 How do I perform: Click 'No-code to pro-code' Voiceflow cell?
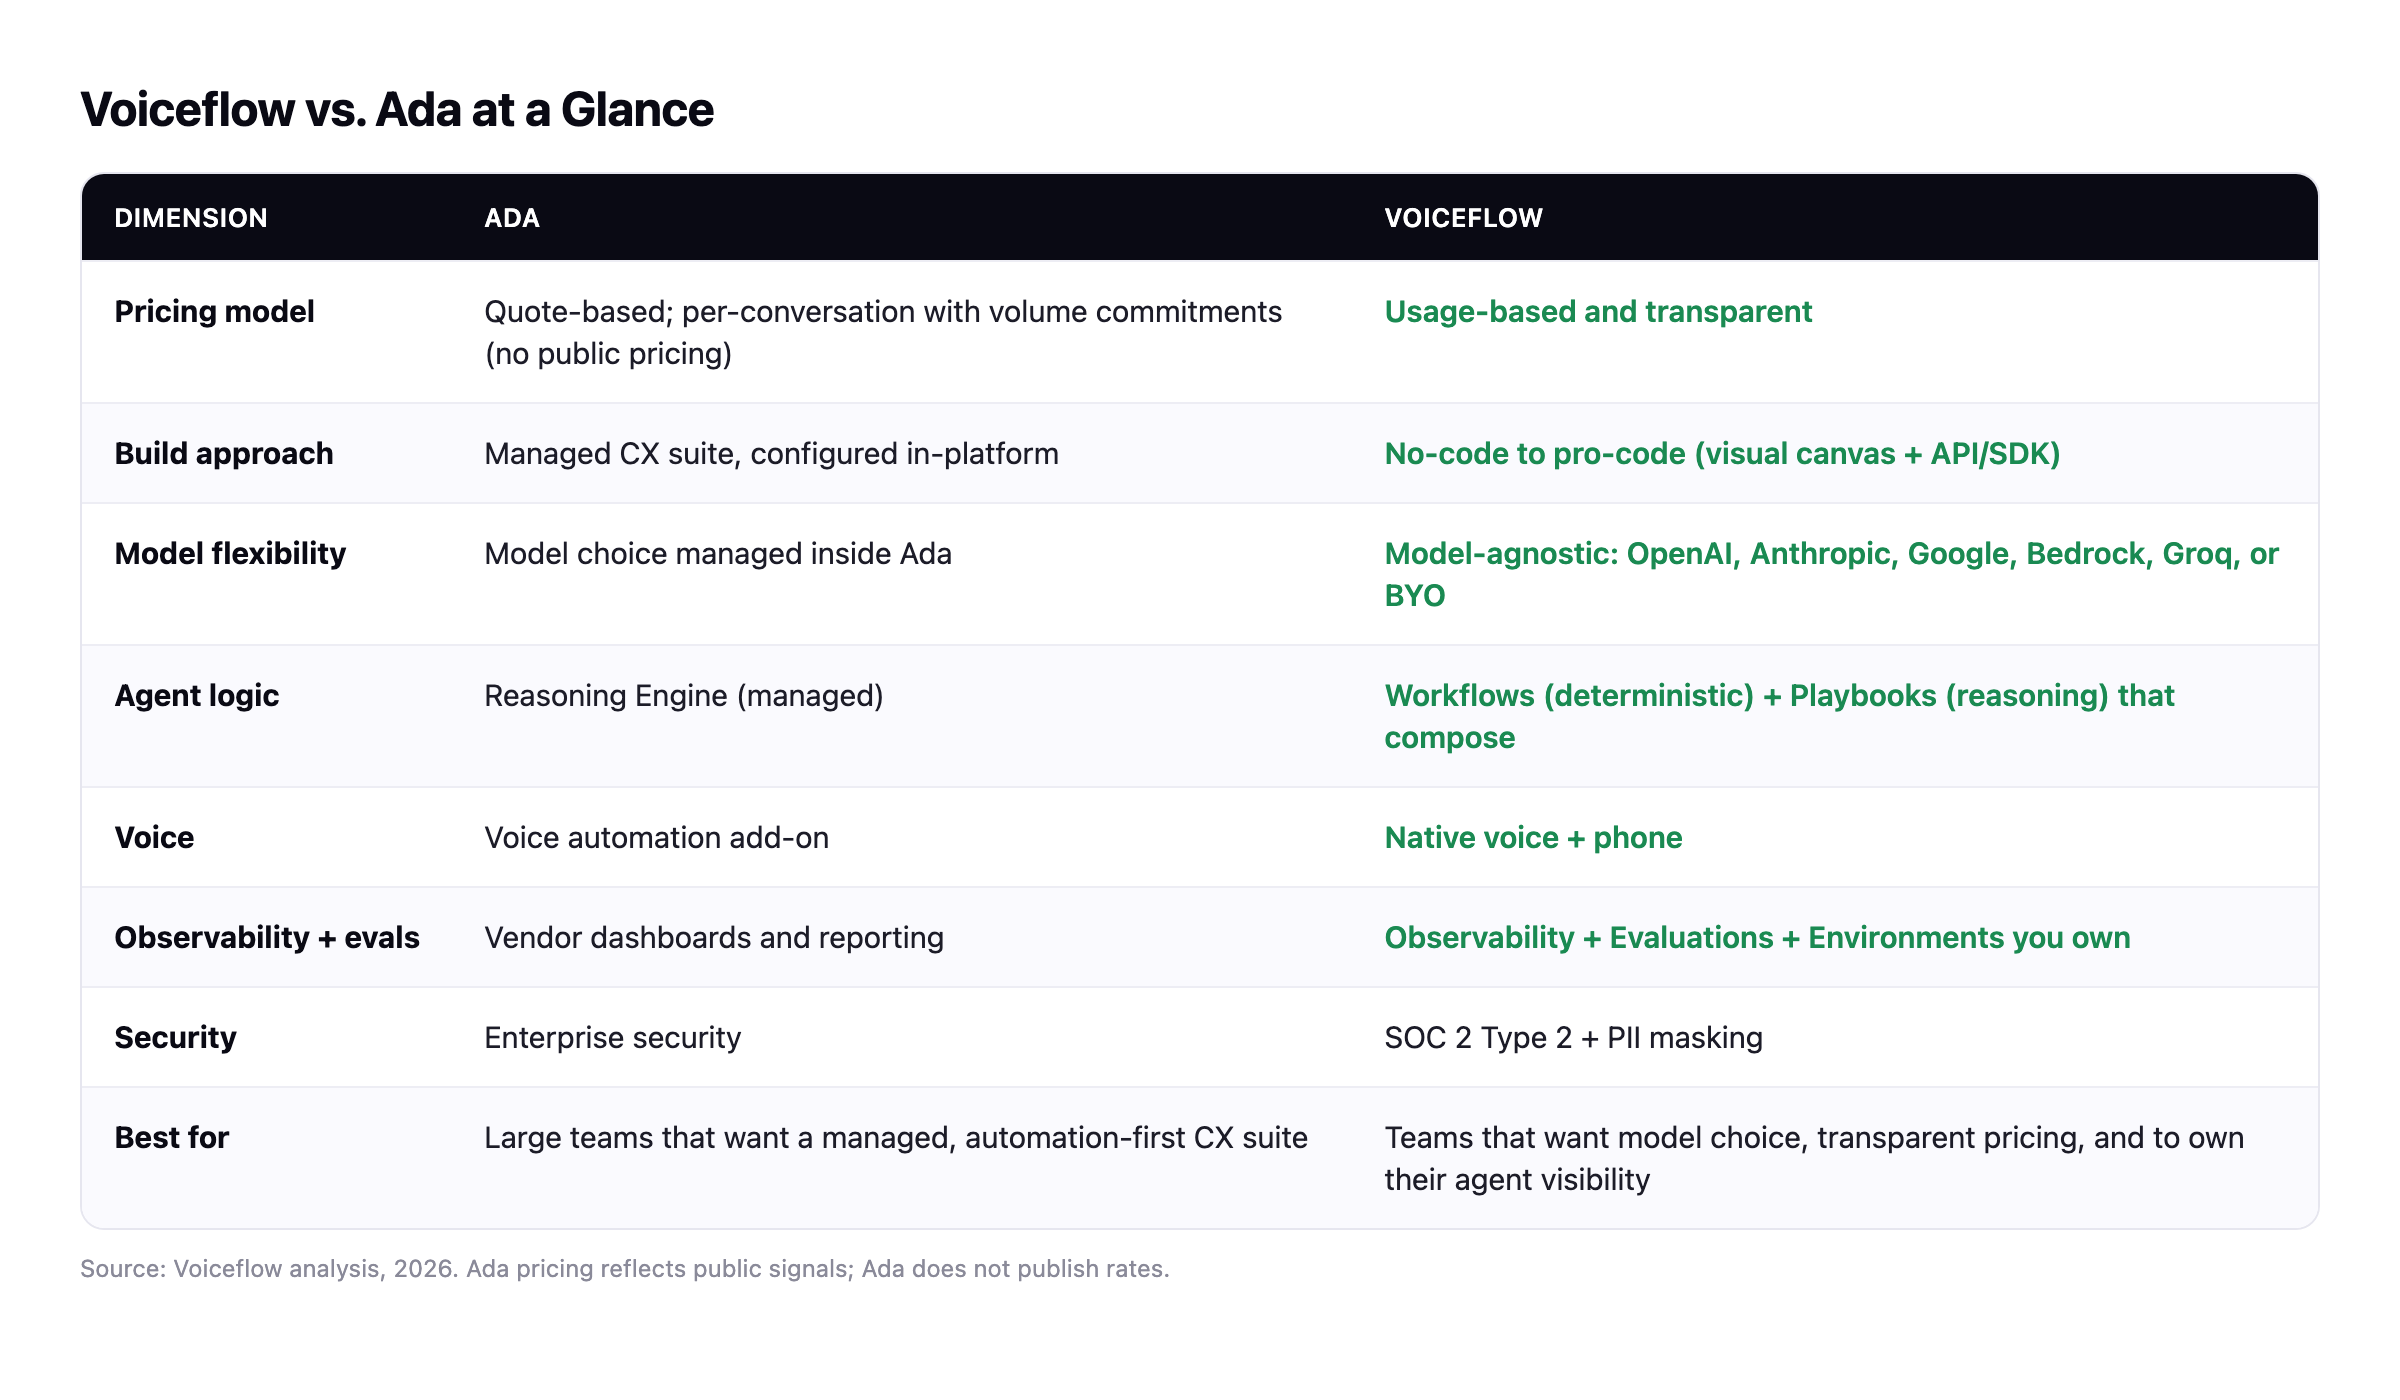(x=1722, y=454)
